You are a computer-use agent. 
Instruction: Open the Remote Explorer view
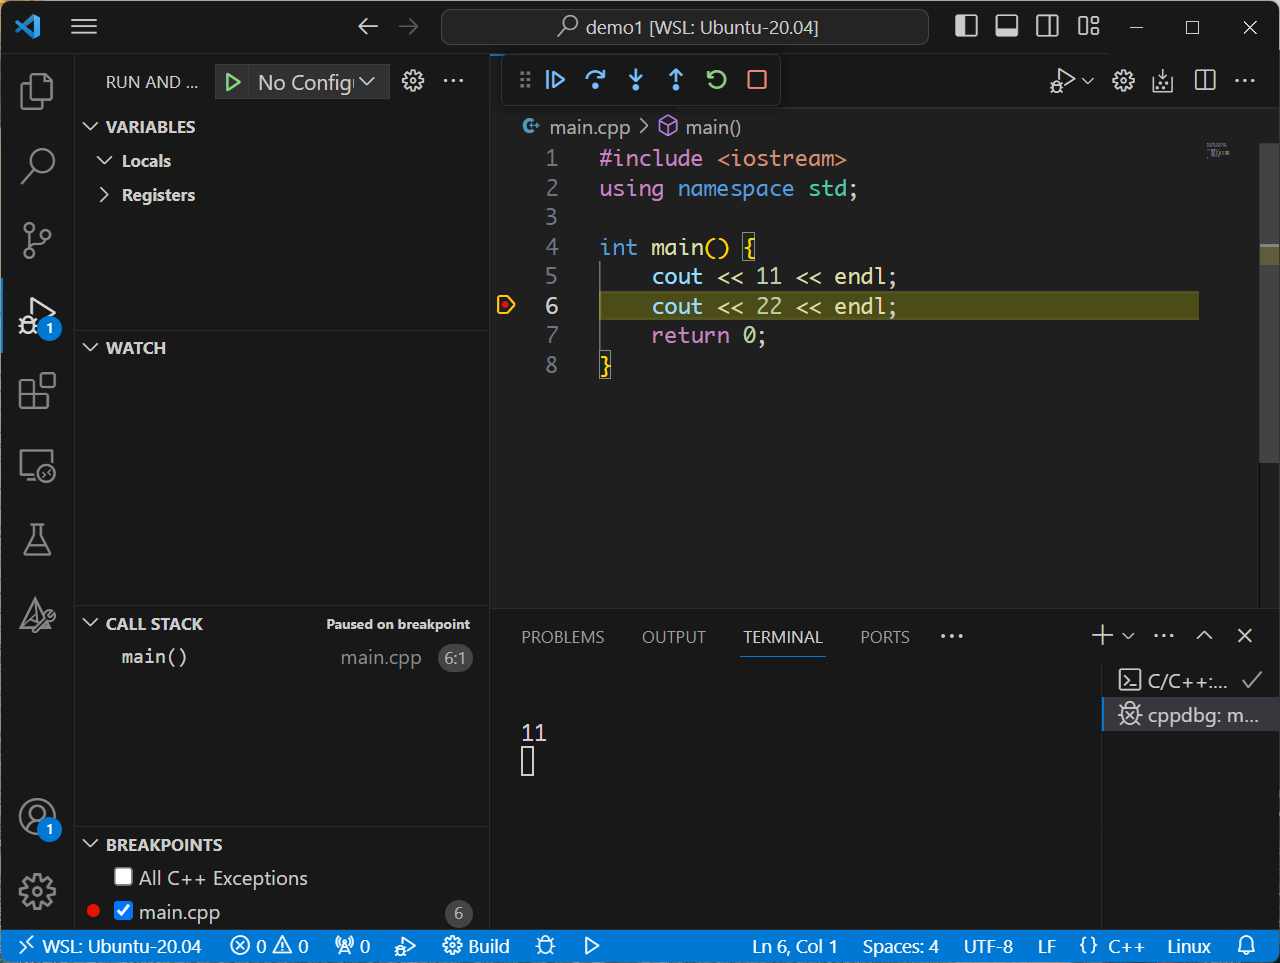click(x=37, y=466)
